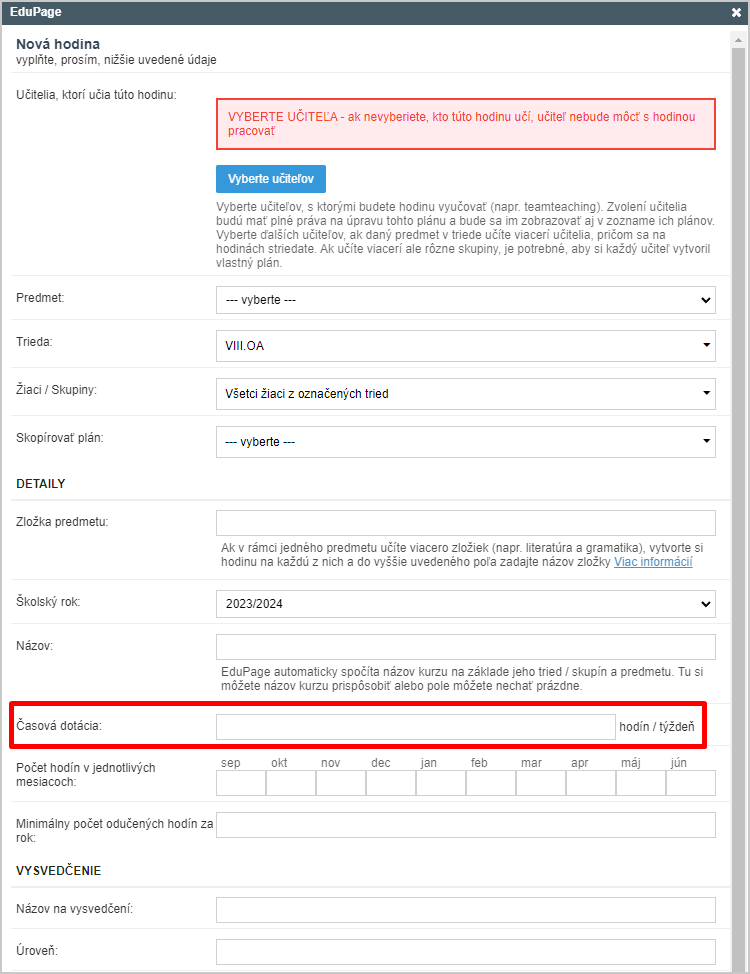Expand the Žiaci / Skupiny dropdown

465,394
